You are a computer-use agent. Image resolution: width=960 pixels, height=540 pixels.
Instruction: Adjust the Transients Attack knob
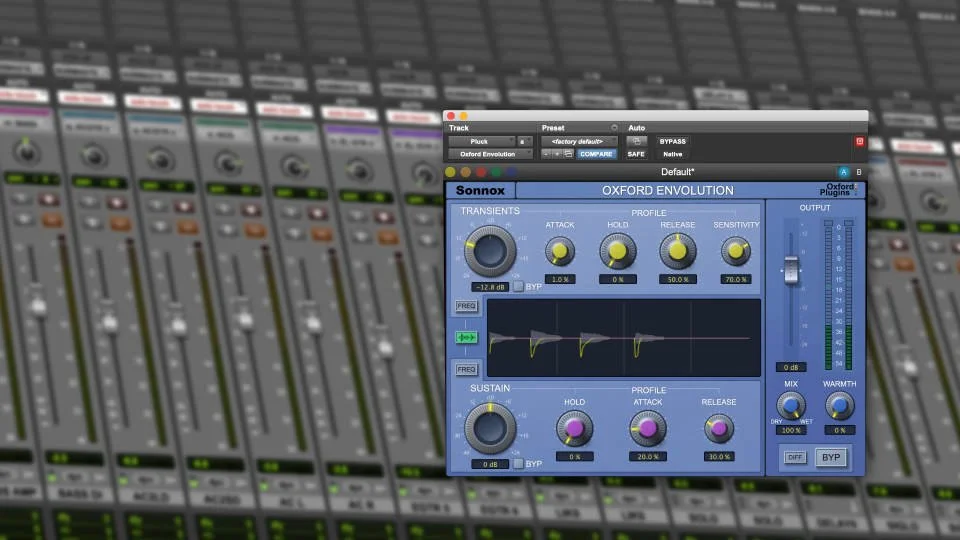560,251
